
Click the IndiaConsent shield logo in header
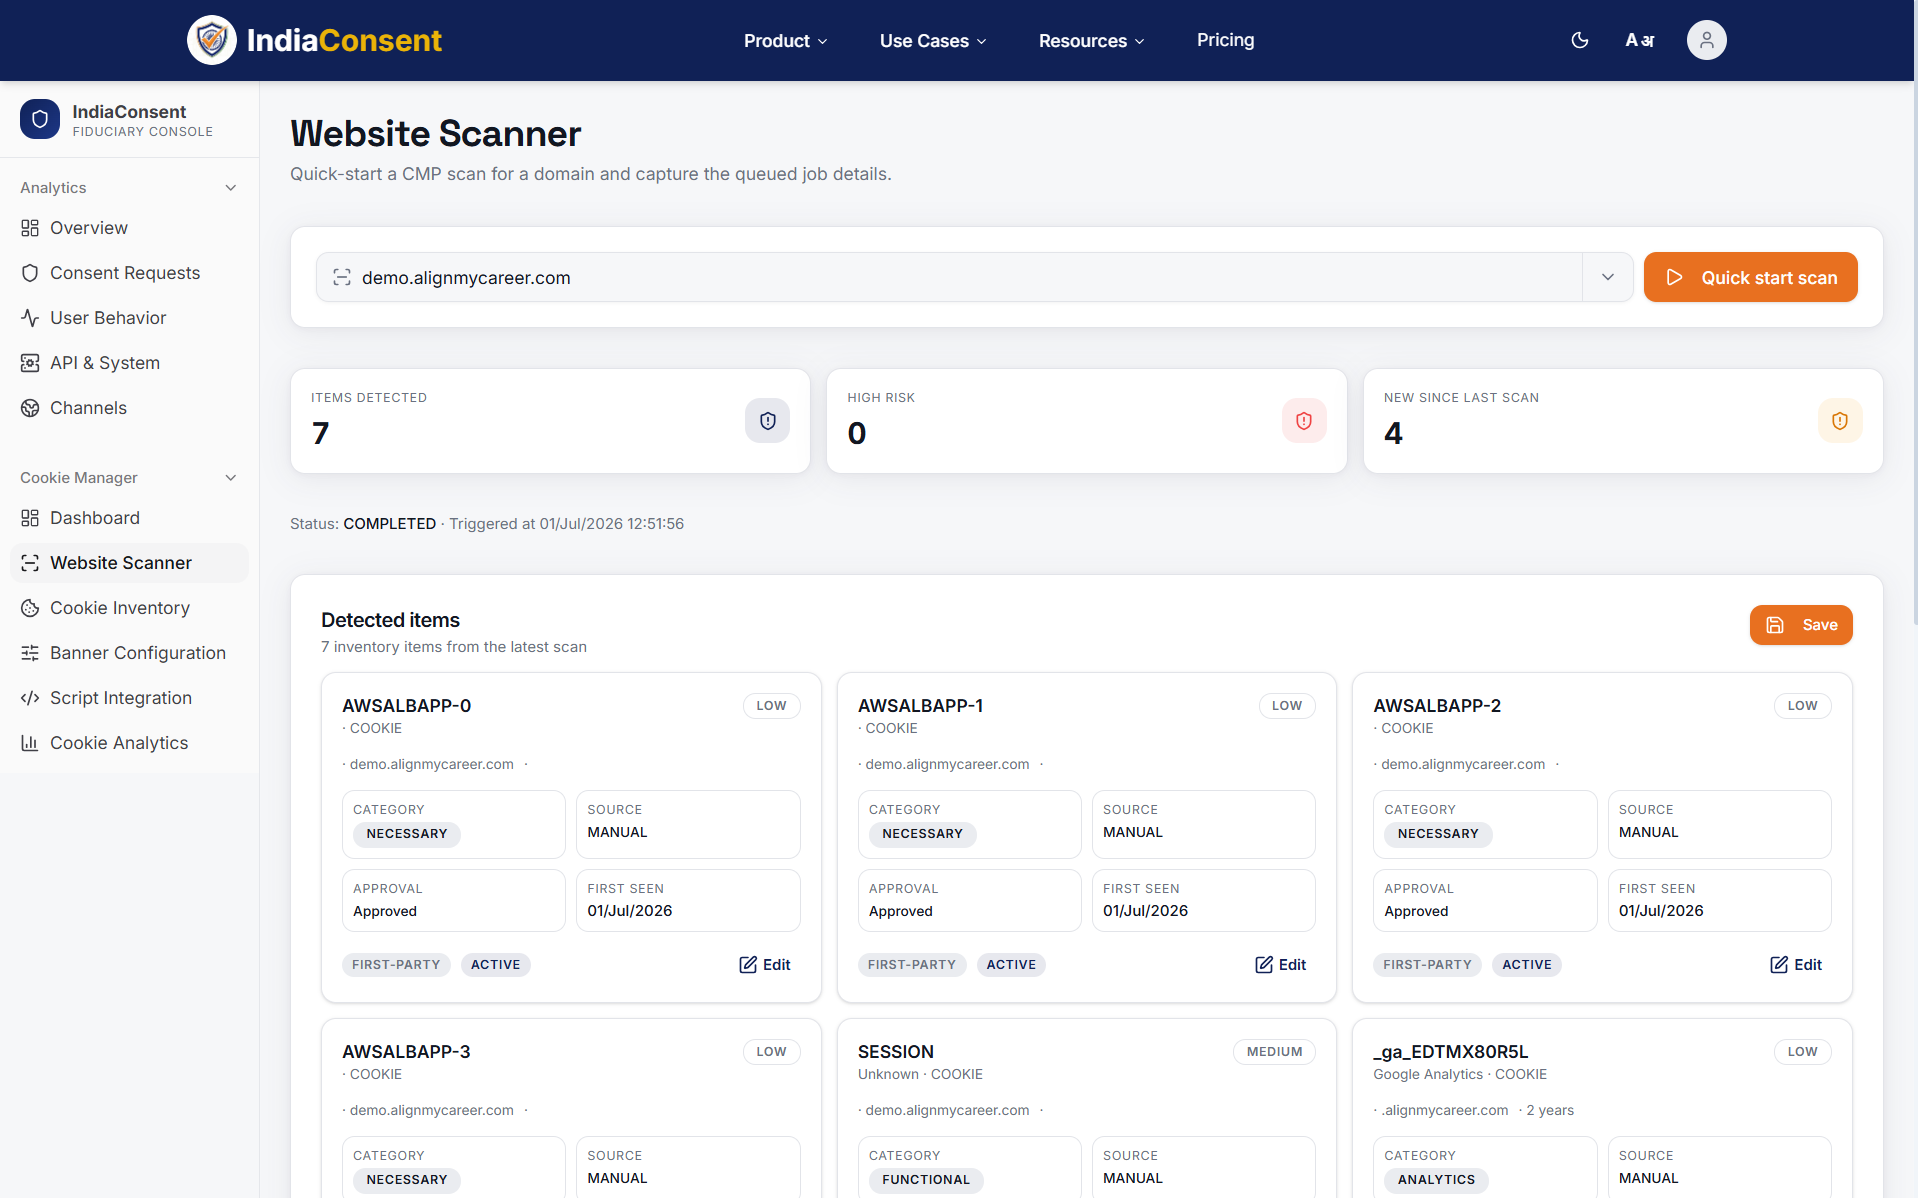[212, 40]
